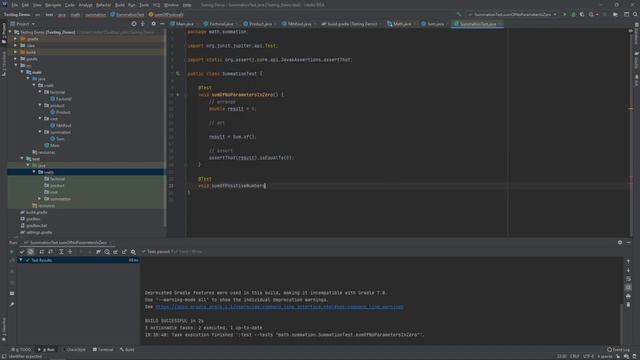Open the Terminal tool window button
The image size is (640, 360).
coord(103,350)
